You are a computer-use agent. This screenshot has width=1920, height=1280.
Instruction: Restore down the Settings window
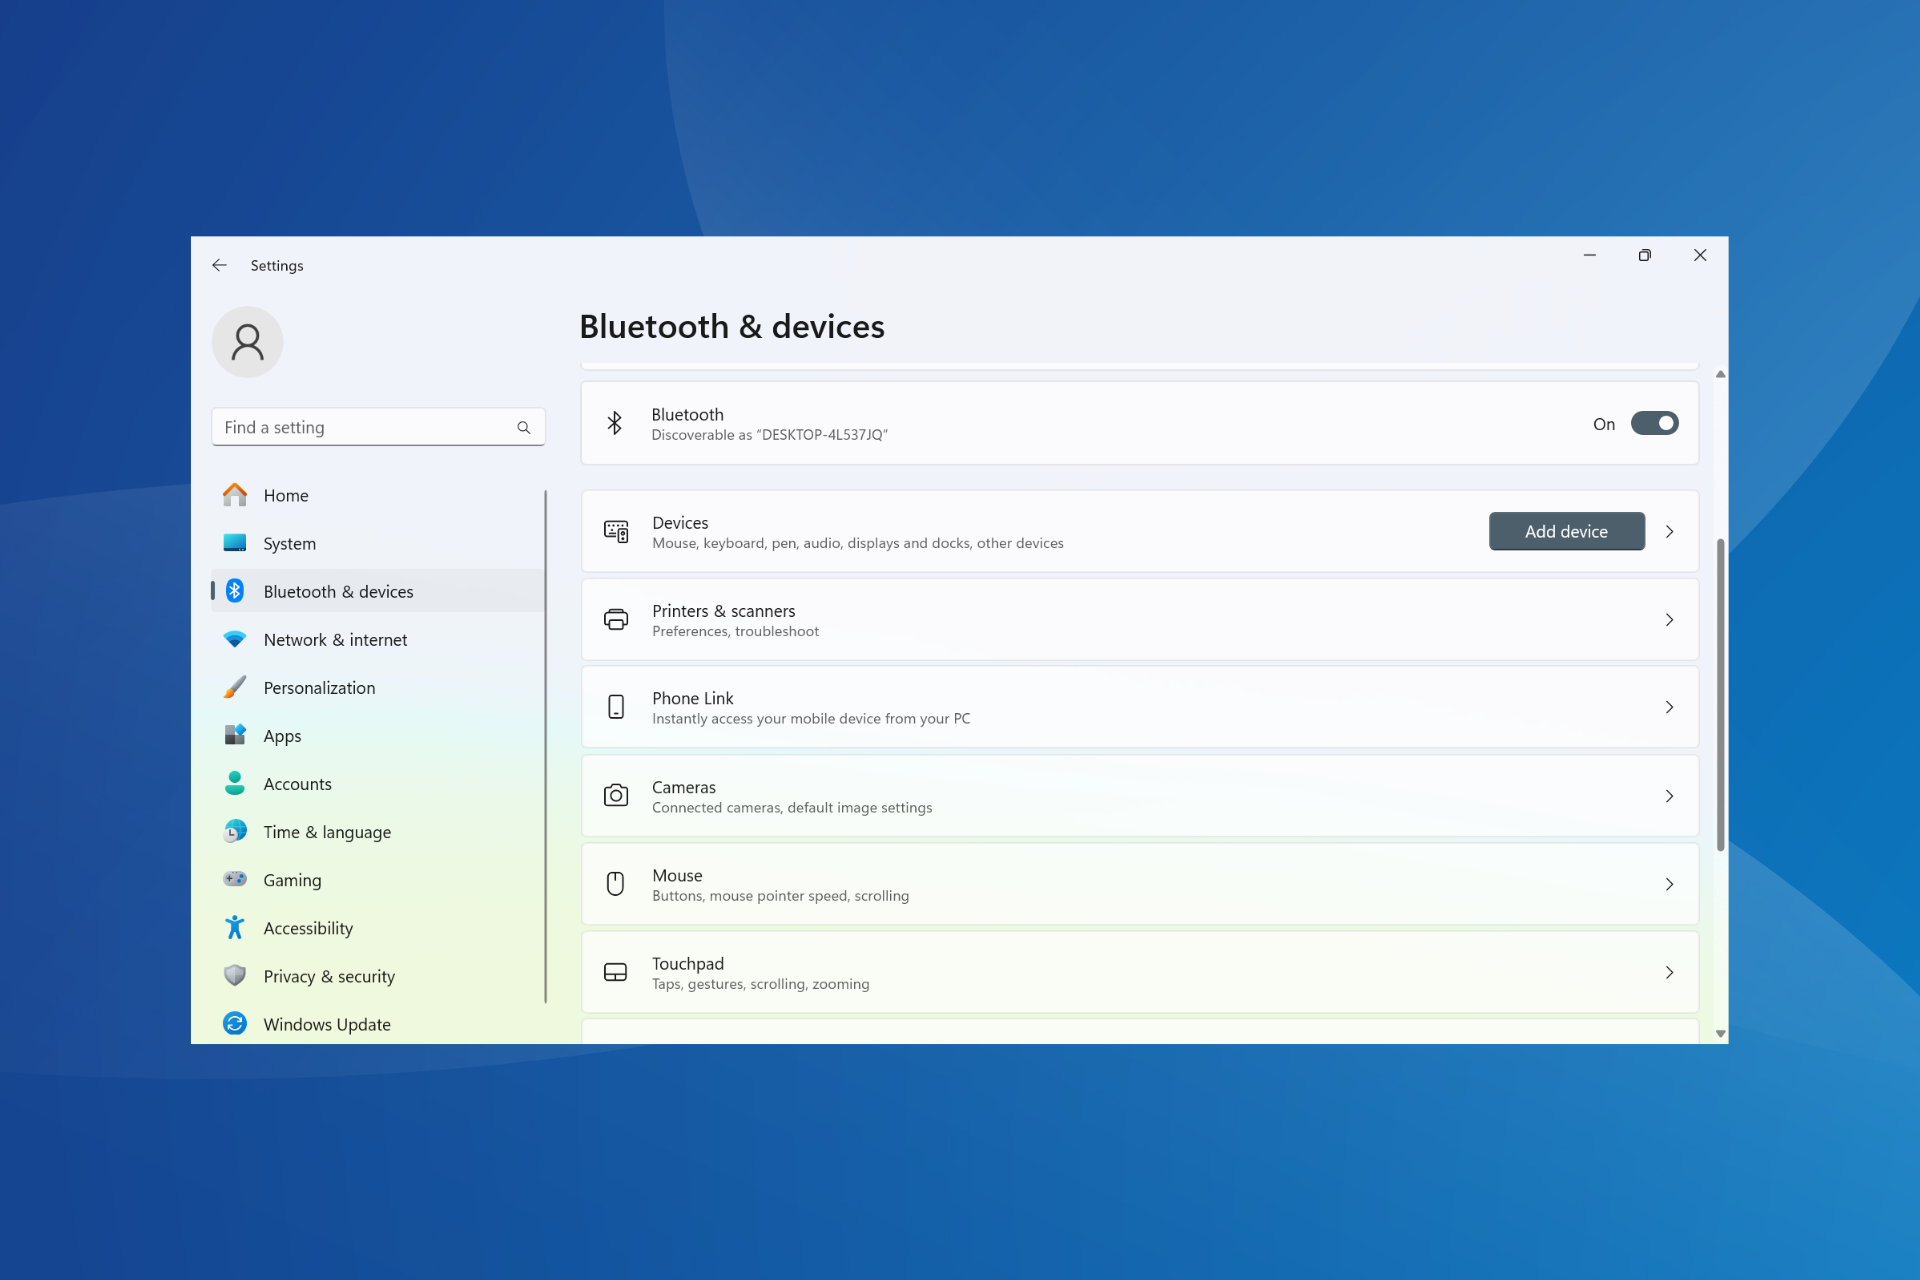point(1644,255)
